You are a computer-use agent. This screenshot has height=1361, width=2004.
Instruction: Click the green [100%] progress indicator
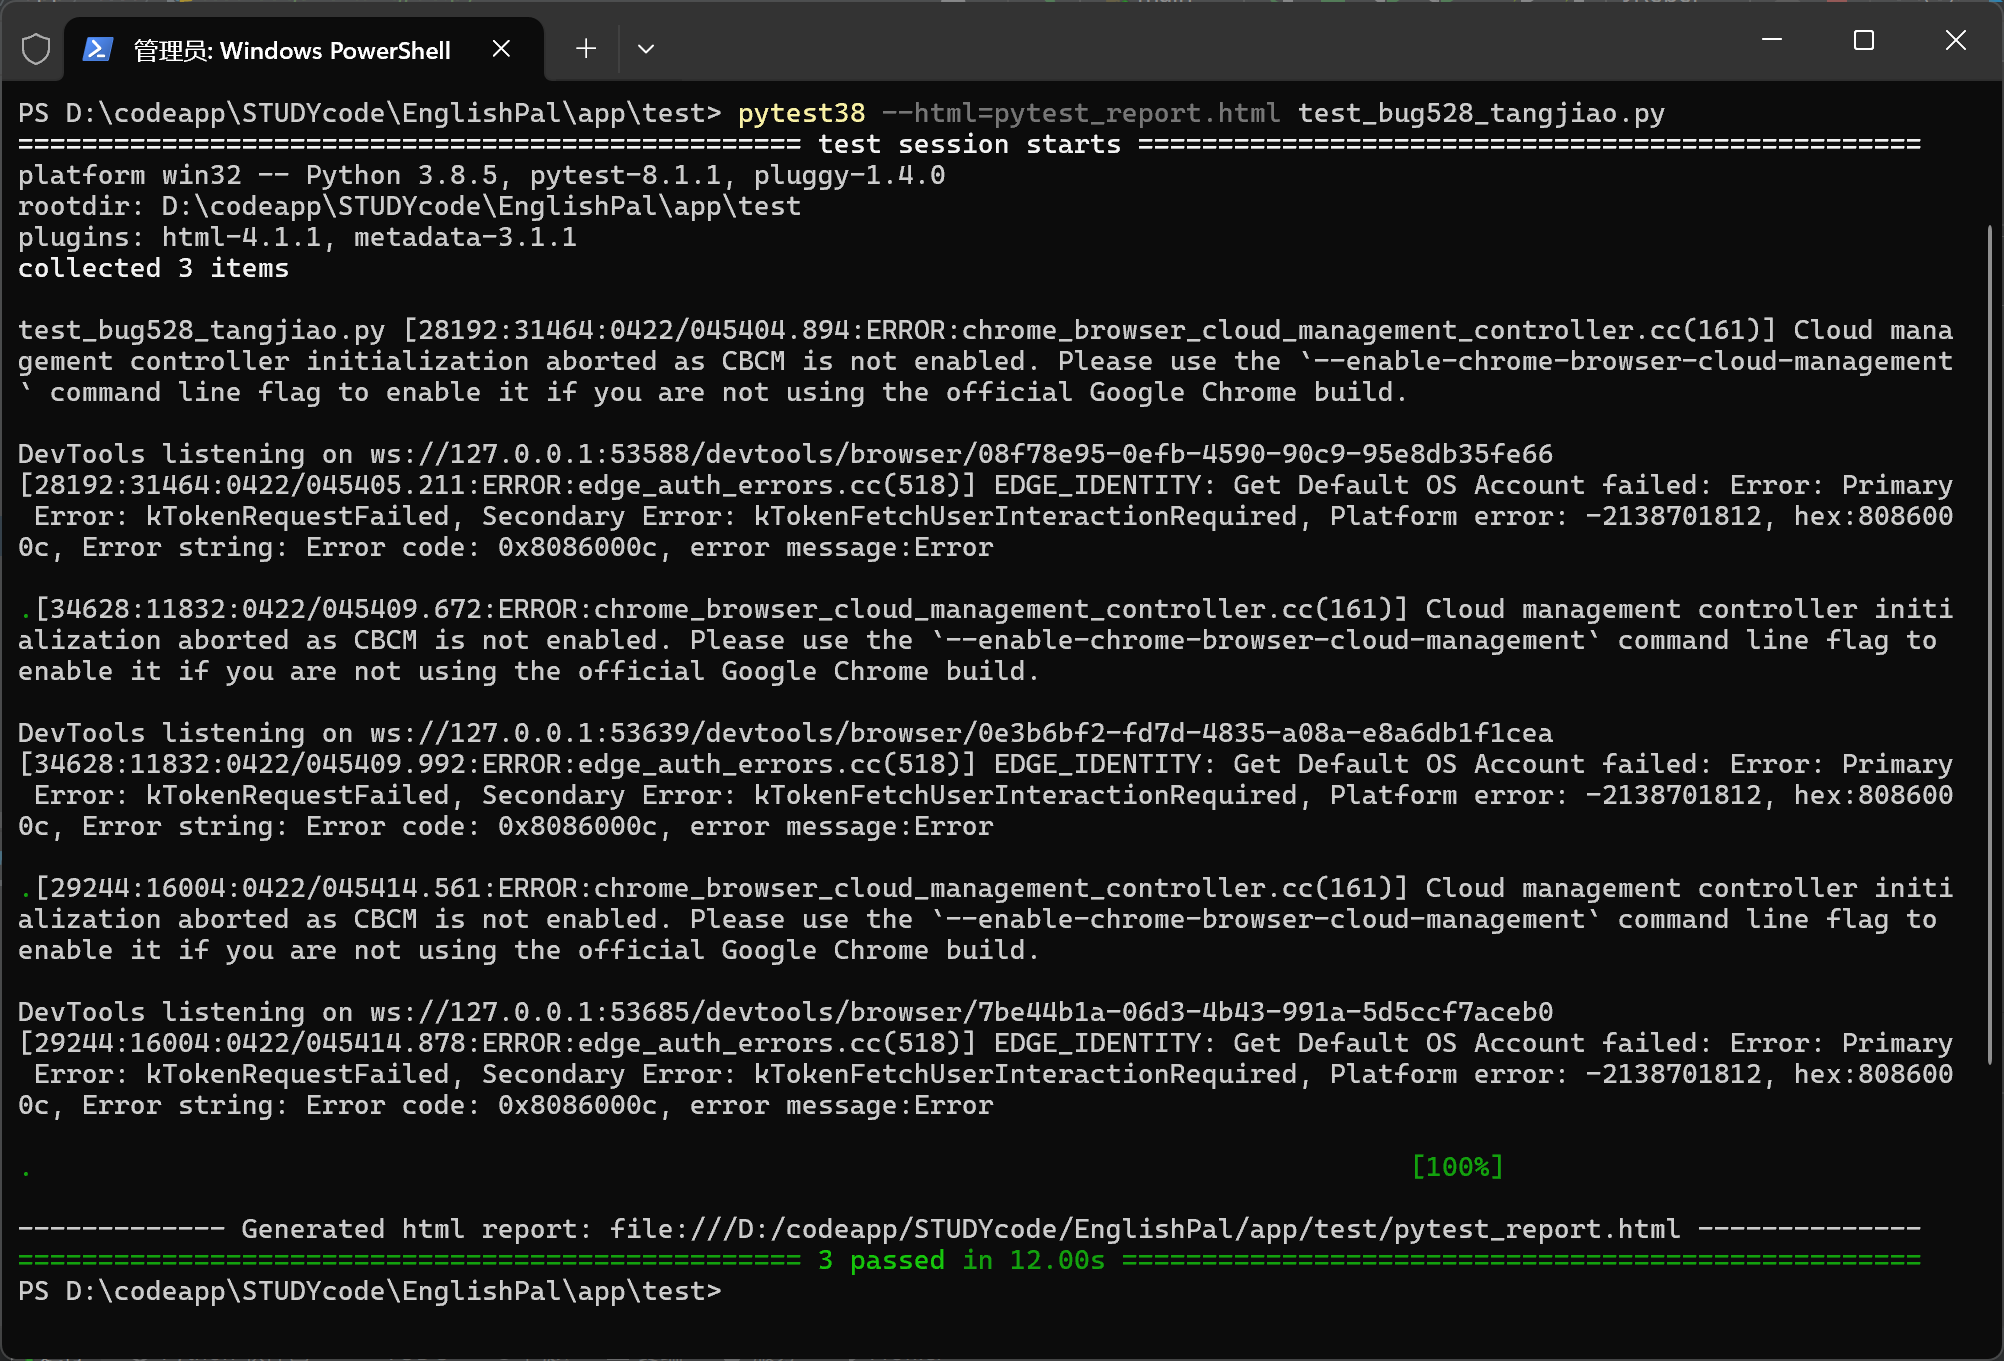(1457, 1167)
